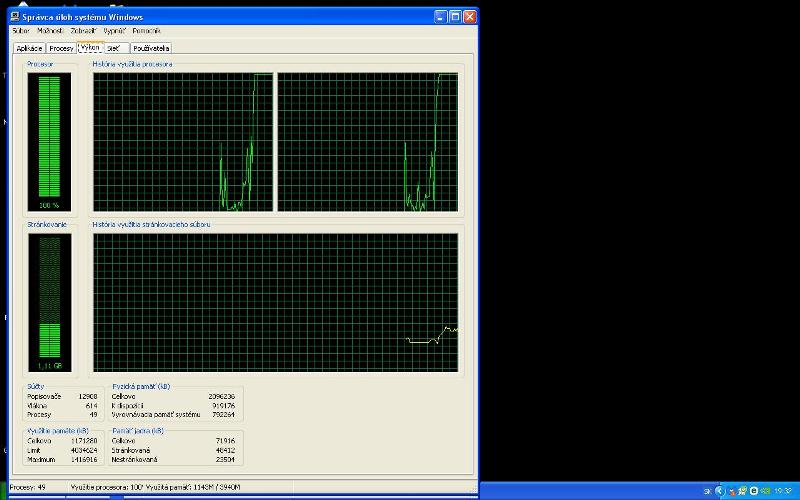Switch to the Procesy tab

coord(61,48)
